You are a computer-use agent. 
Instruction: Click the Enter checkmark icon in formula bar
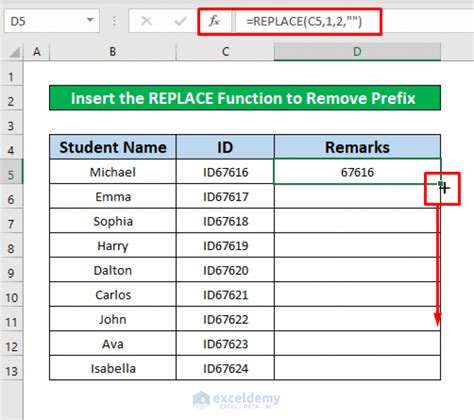click(x=180, y=21)
